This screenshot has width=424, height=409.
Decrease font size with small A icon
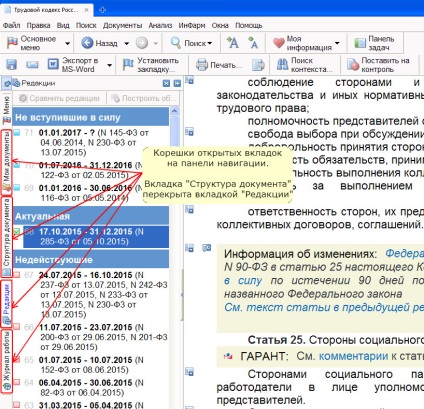pos(253,43)
